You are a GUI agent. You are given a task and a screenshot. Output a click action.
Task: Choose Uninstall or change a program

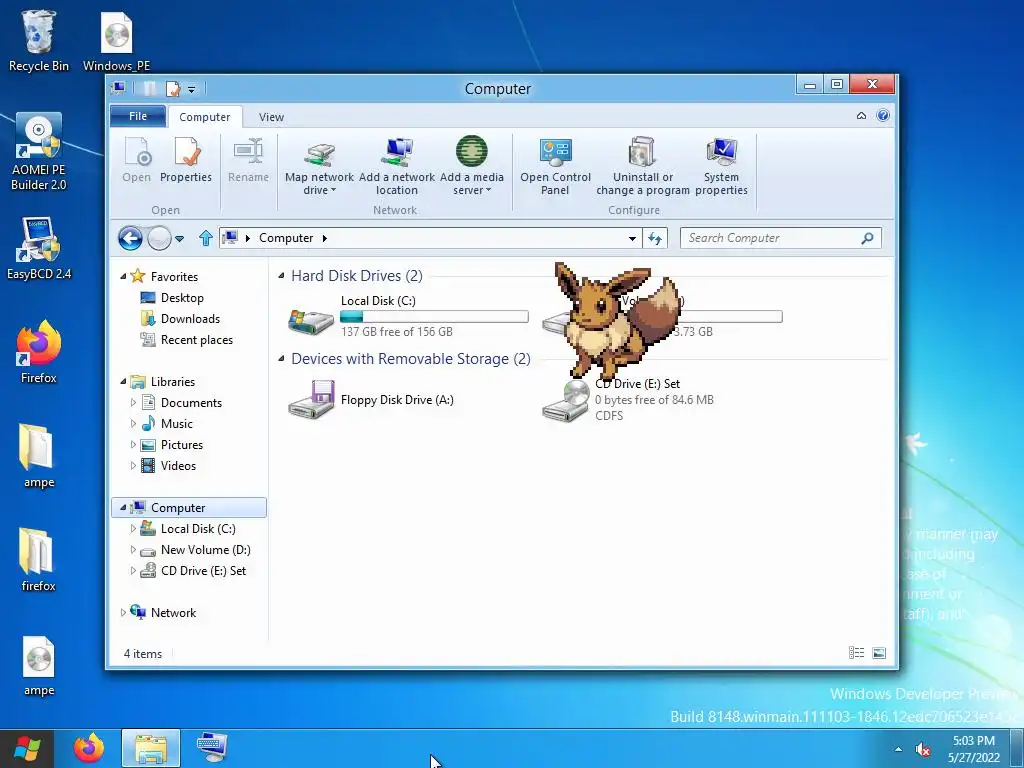(x=643, y=166)
